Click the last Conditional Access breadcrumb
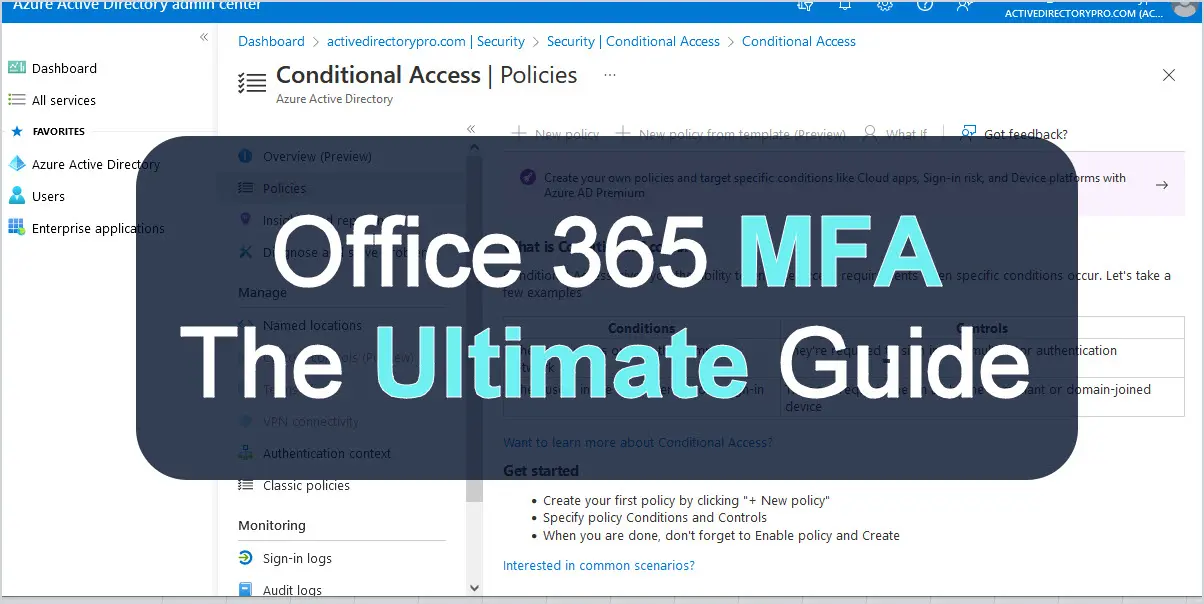The width and height of the screenshot is (1204, 604). [x=799, y=41]
